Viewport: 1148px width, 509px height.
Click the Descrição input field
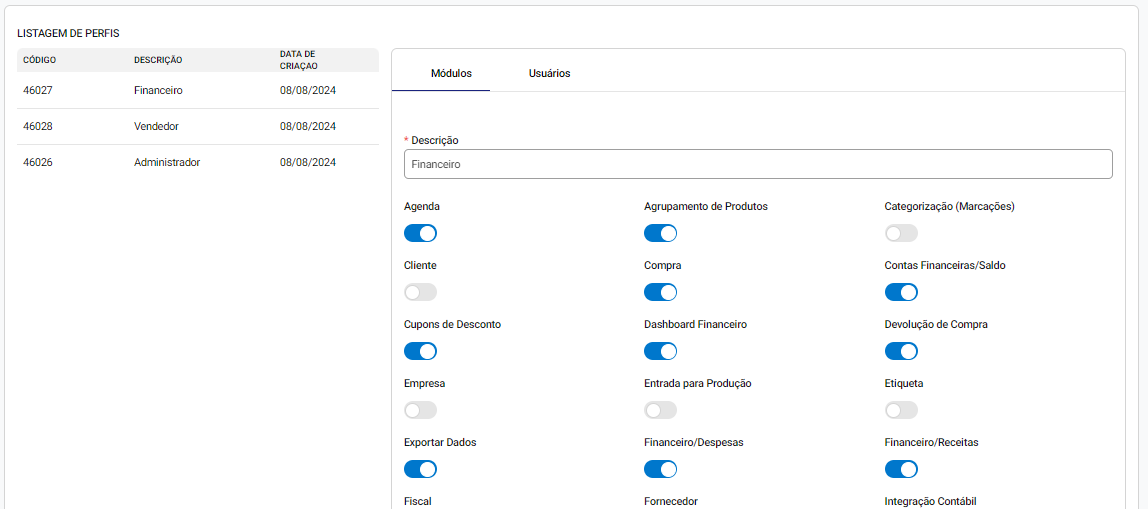coord(757,164)
